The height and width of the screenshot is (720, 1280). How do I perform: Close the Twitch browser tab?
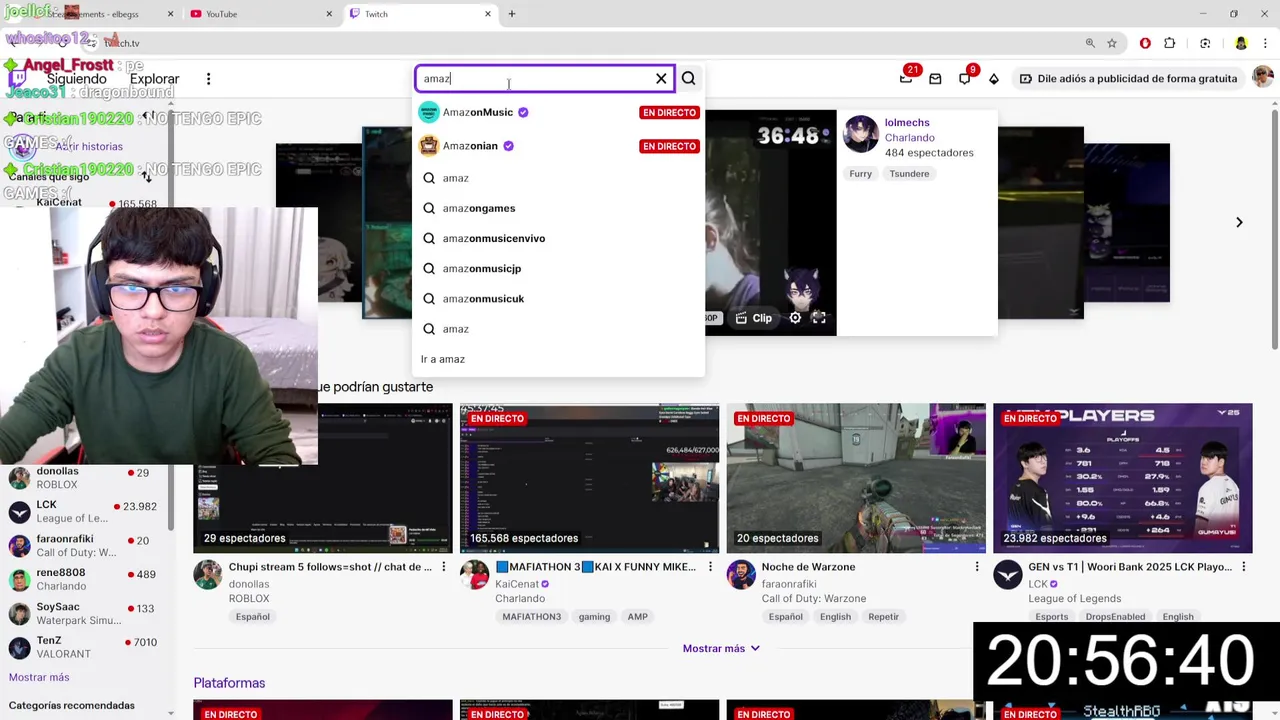(488, 14)
